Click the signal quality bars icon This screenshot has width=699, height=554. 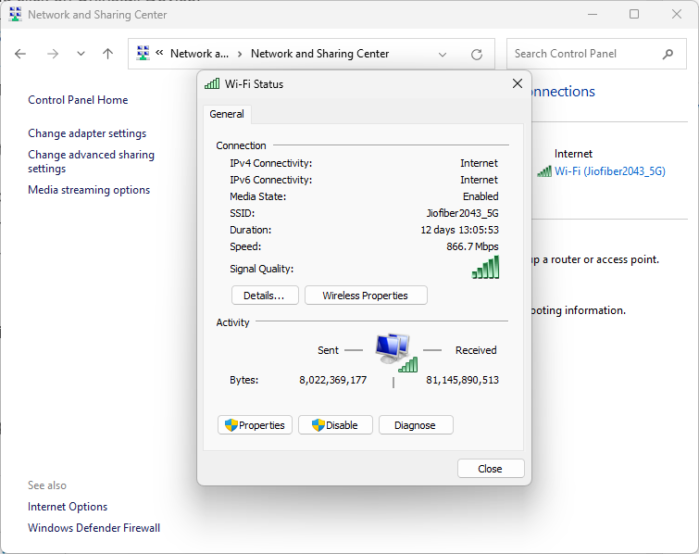(485, 267)
